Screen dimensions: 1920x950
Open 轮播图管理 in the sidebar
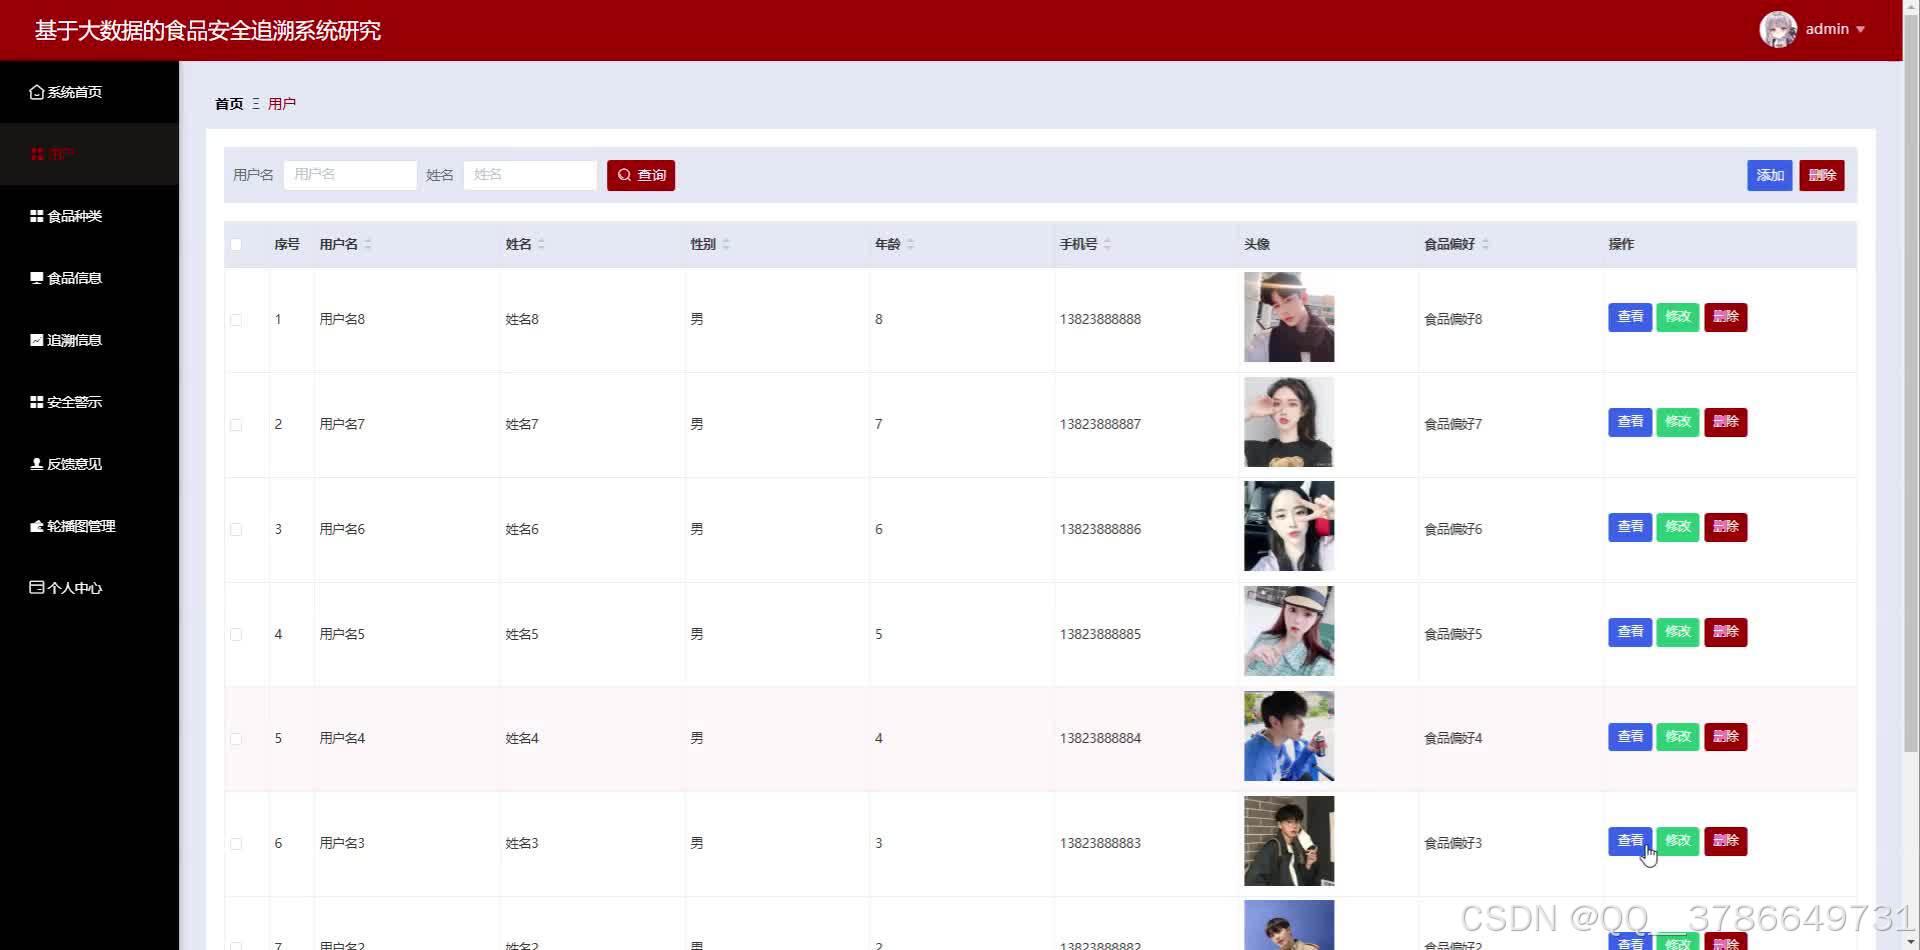click(89, 526)
